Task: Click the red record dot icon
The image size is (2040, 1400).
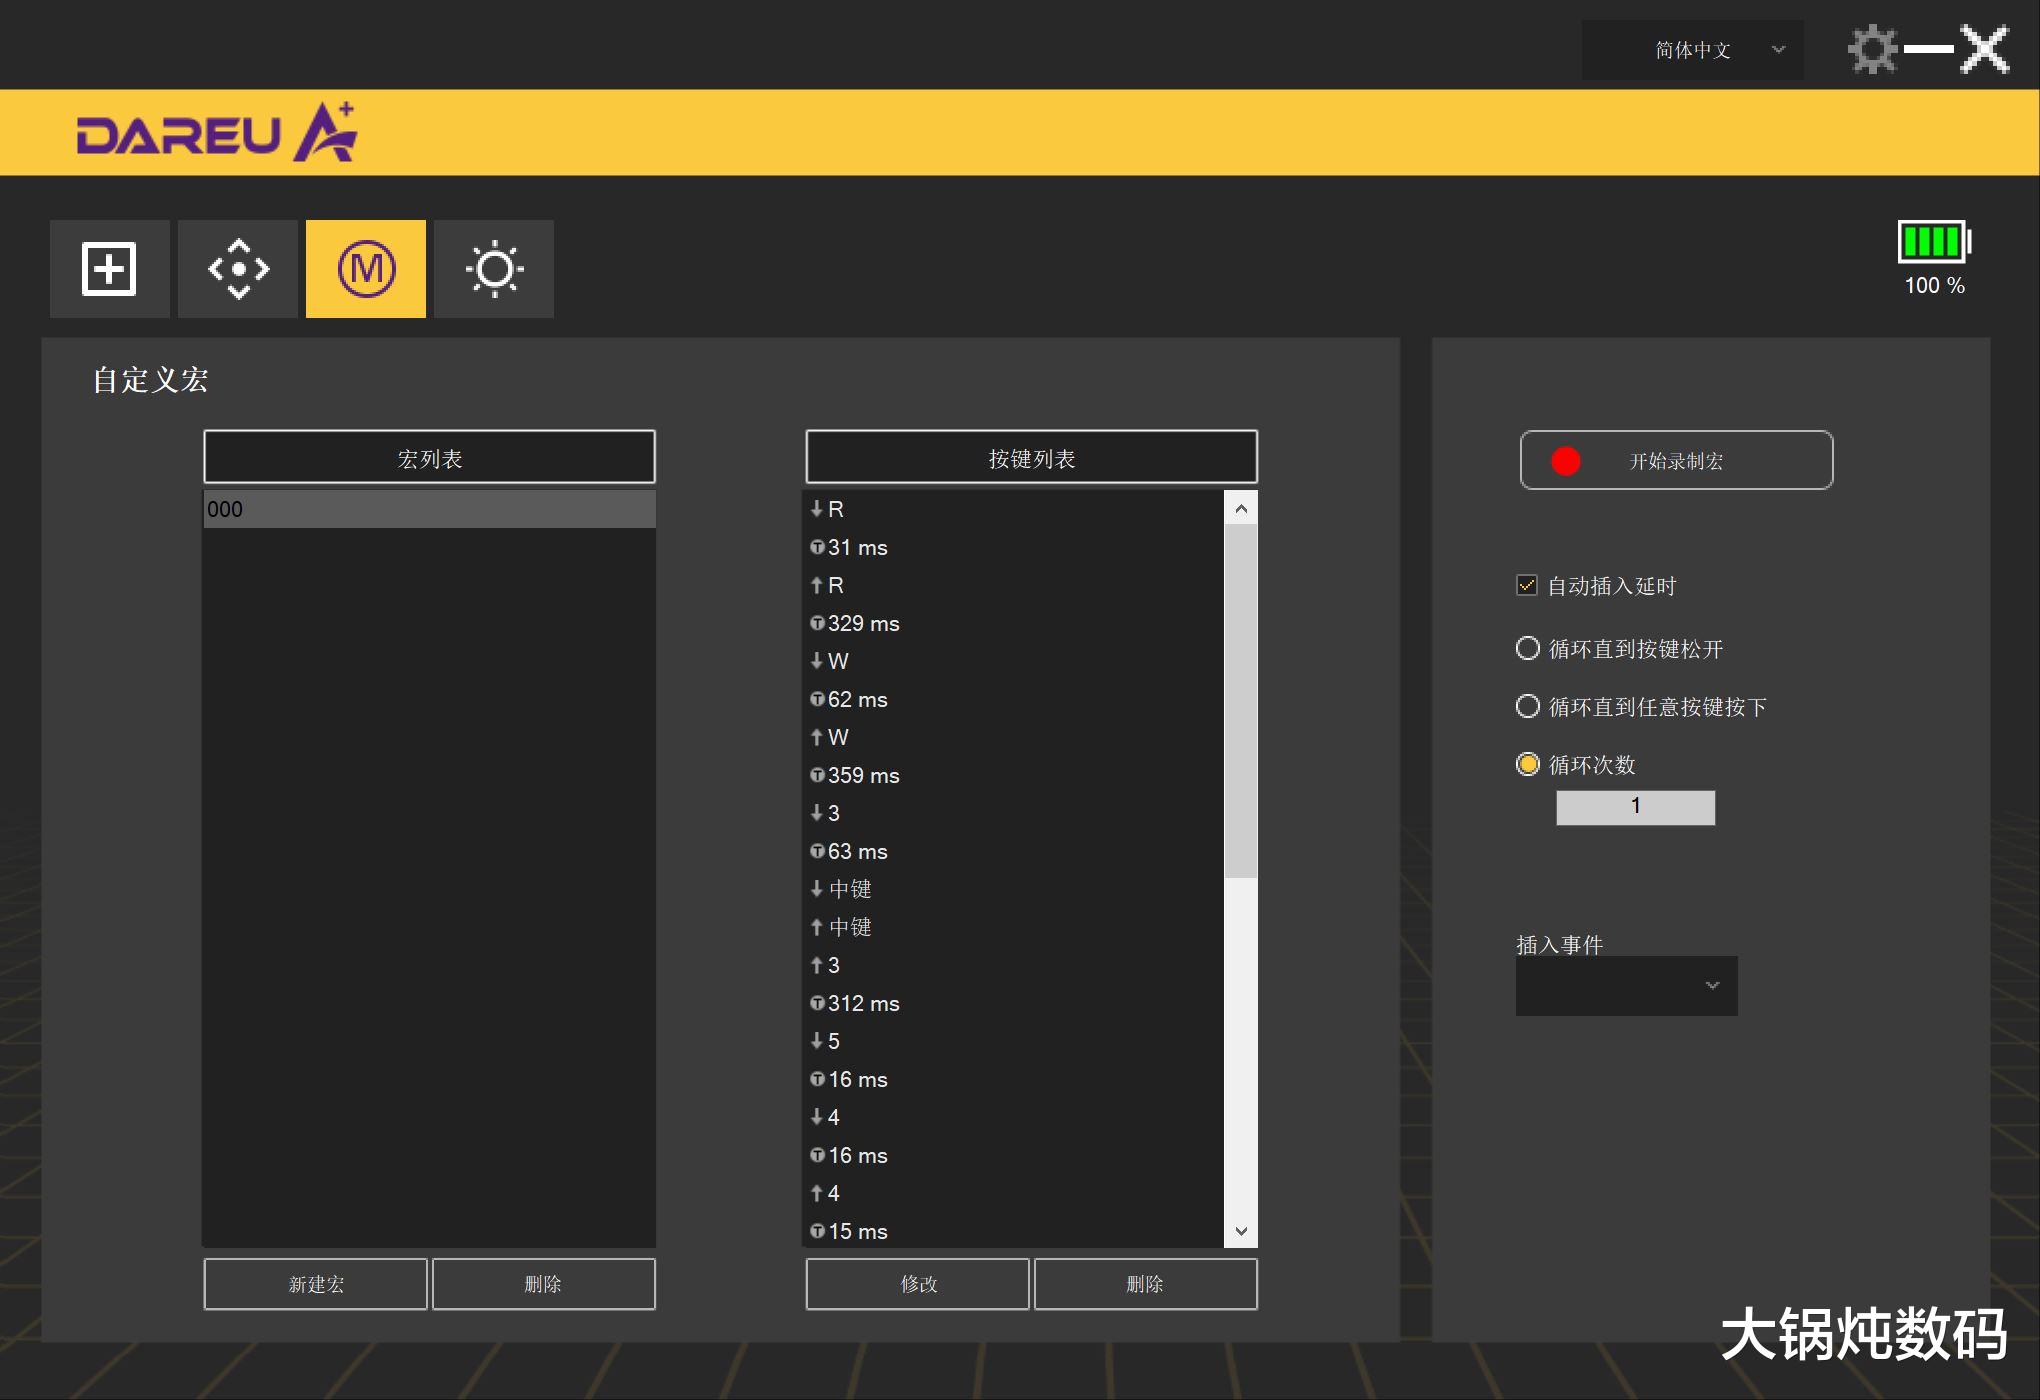Action: click(1565, 461)
